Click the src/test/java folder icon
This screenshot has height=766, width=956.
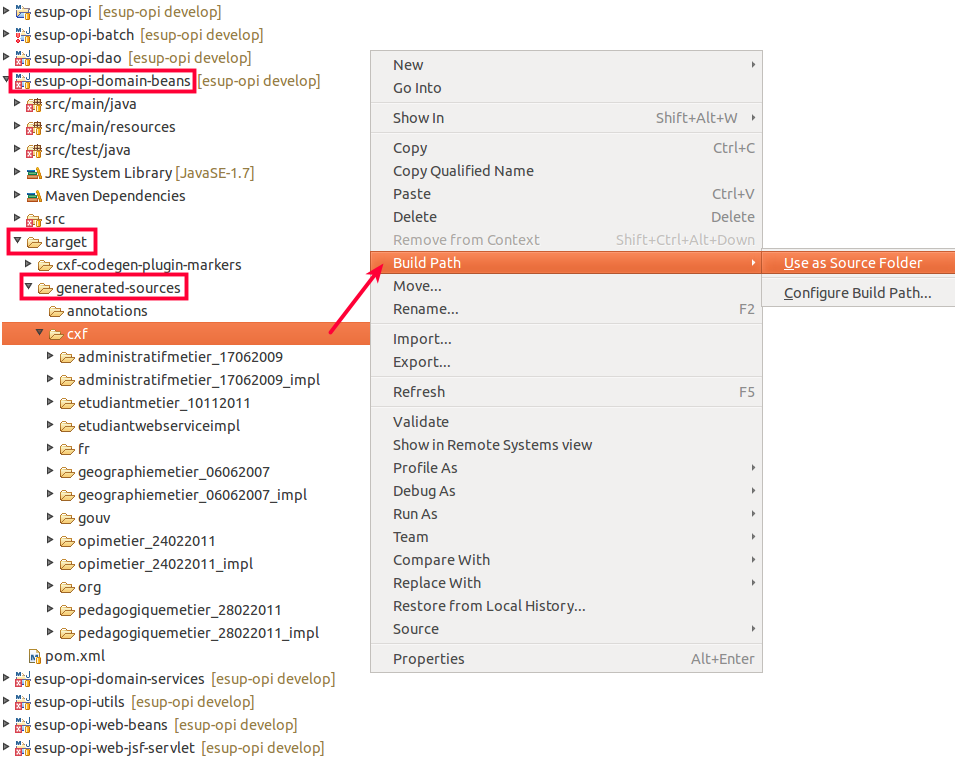pyautogui.click(x=33, y=150)
